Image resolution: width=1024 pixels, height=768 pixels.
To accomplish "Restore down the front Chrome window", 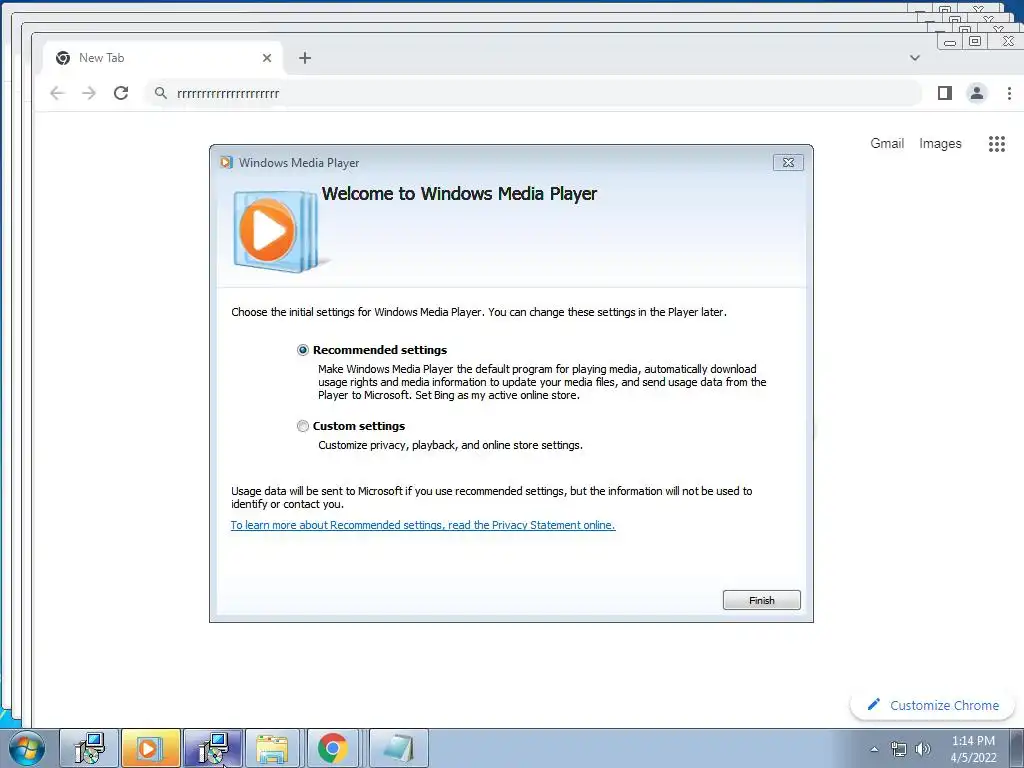I will 975,42.
